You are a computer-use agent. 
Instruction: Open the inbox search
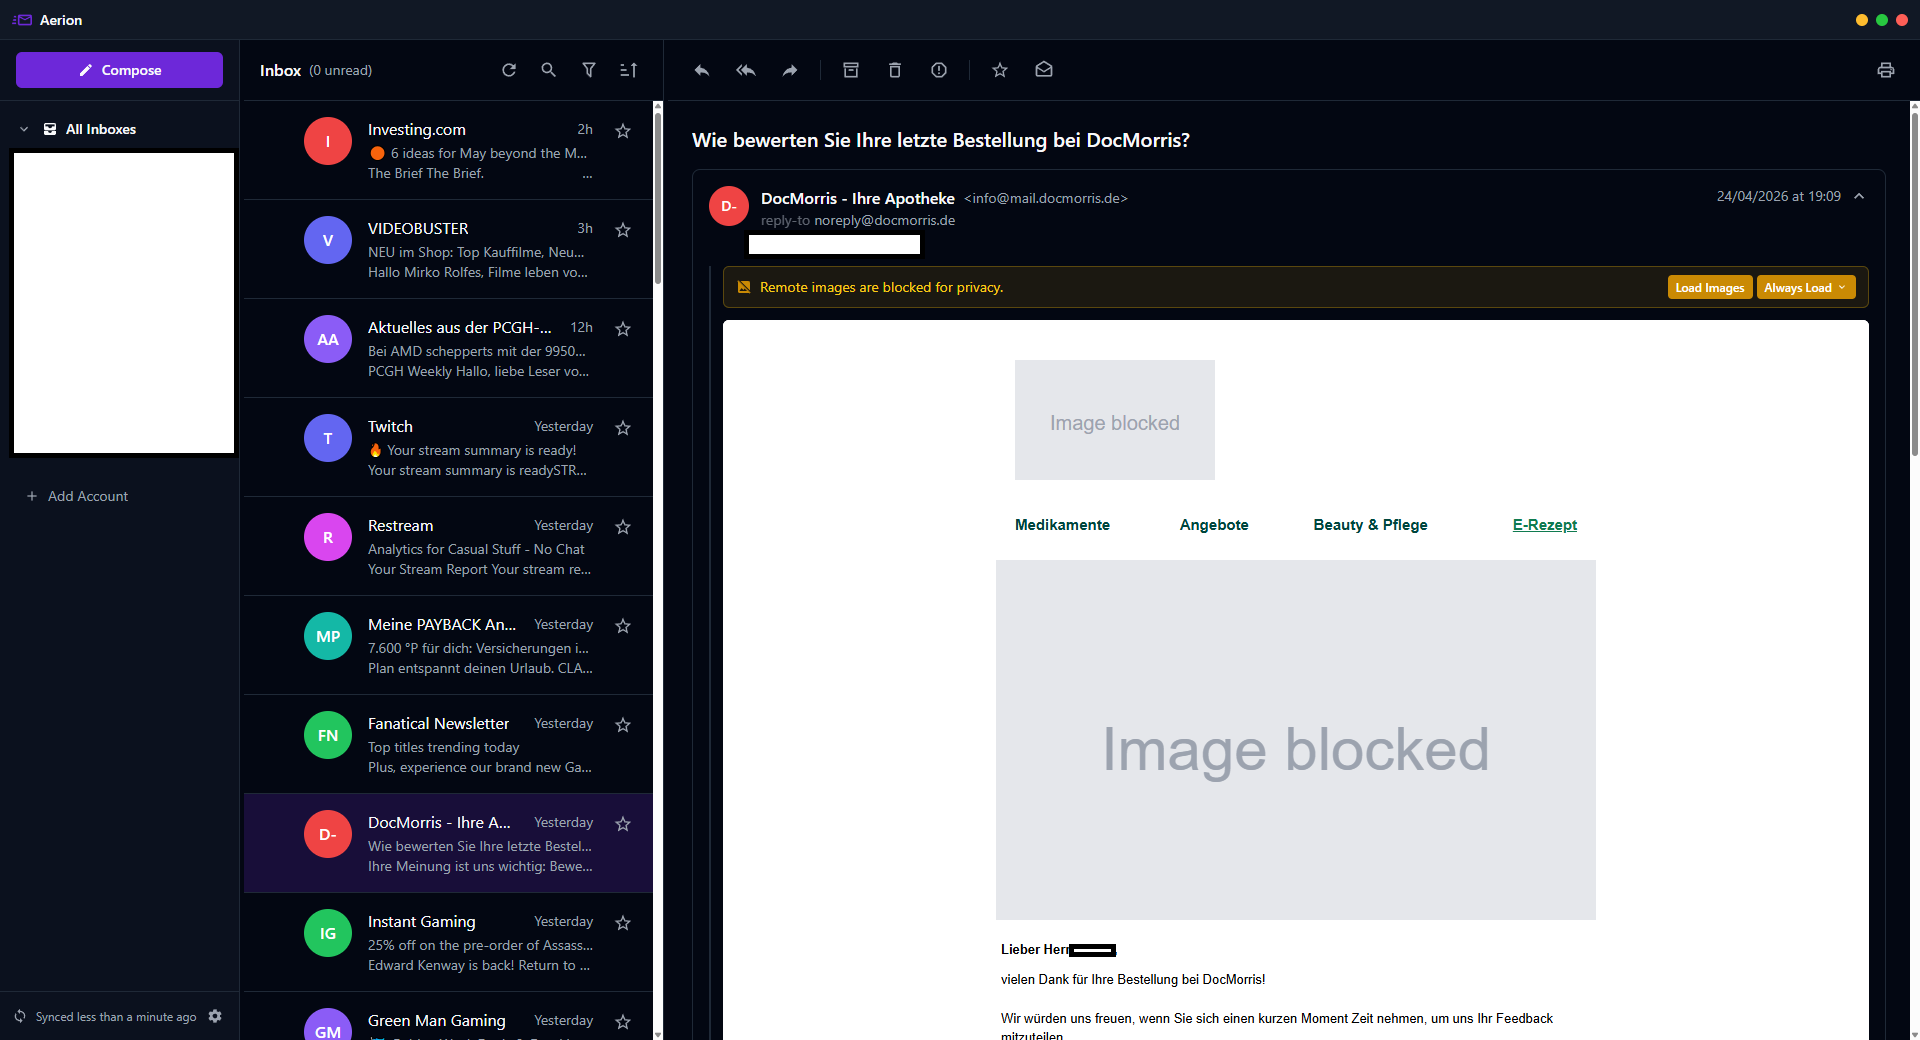pyautogui.click(x=549, y=70)
